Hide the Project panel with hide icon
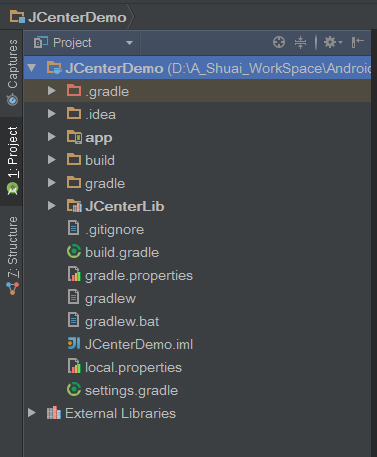Viewport: 377px width, 457px height. [357, 42]
